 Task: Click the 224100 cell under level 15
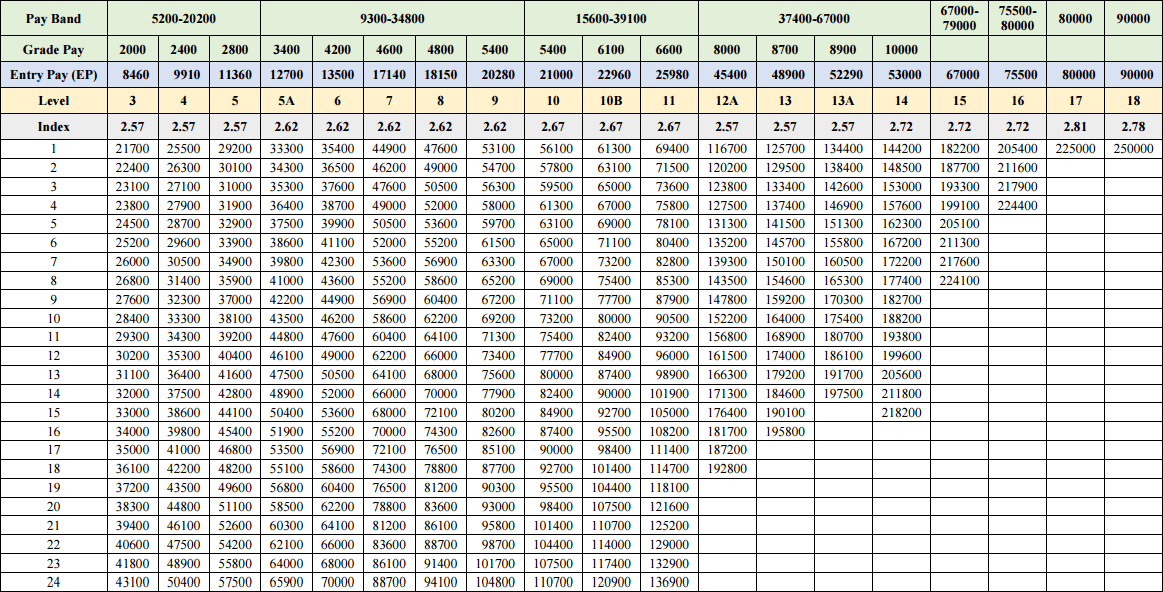(959, 280)
